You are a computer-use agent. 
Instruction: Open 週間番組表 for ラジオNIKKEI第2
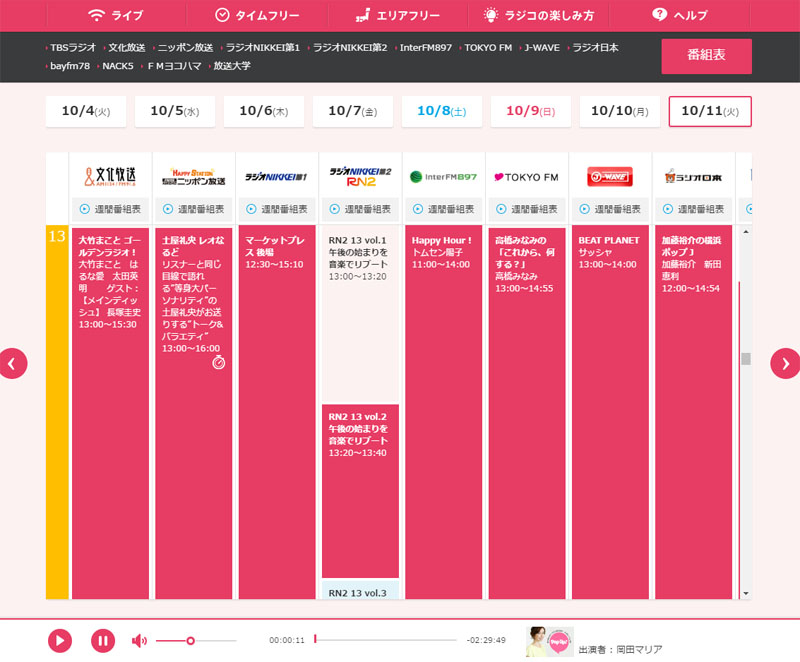pos(360,209)
